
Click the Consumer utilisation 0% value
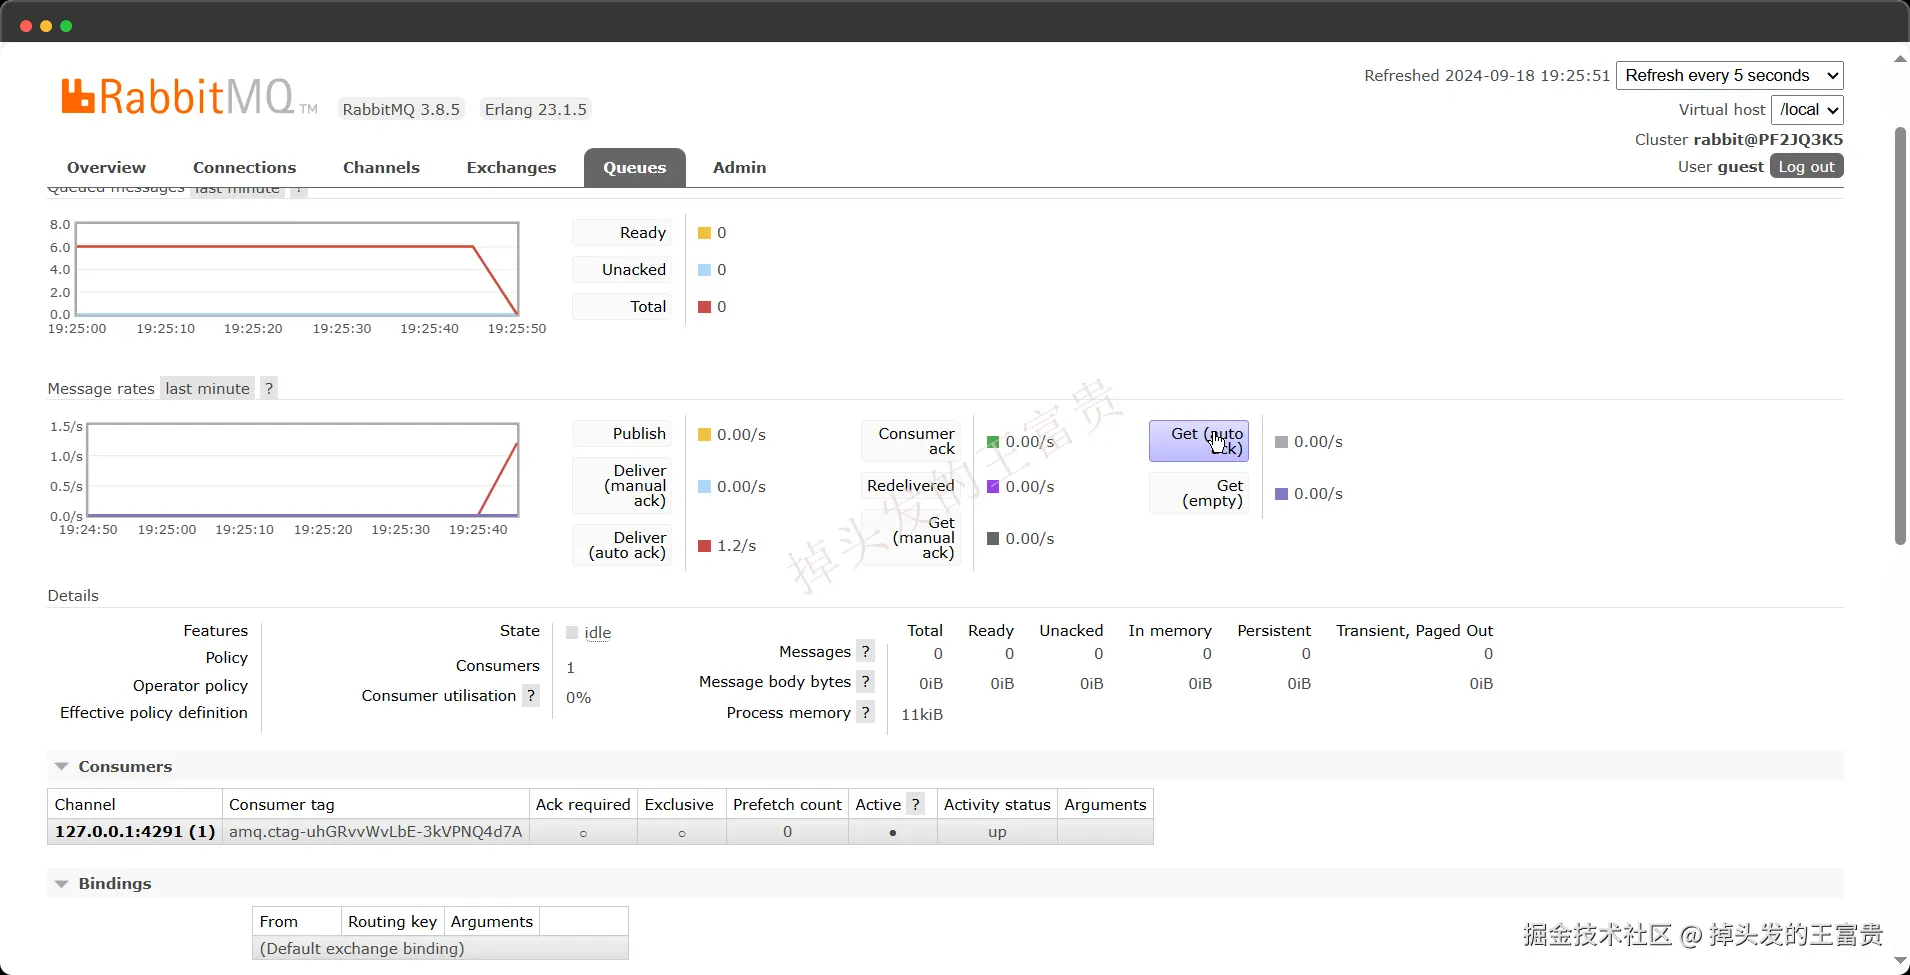click(x=578, y=698)
